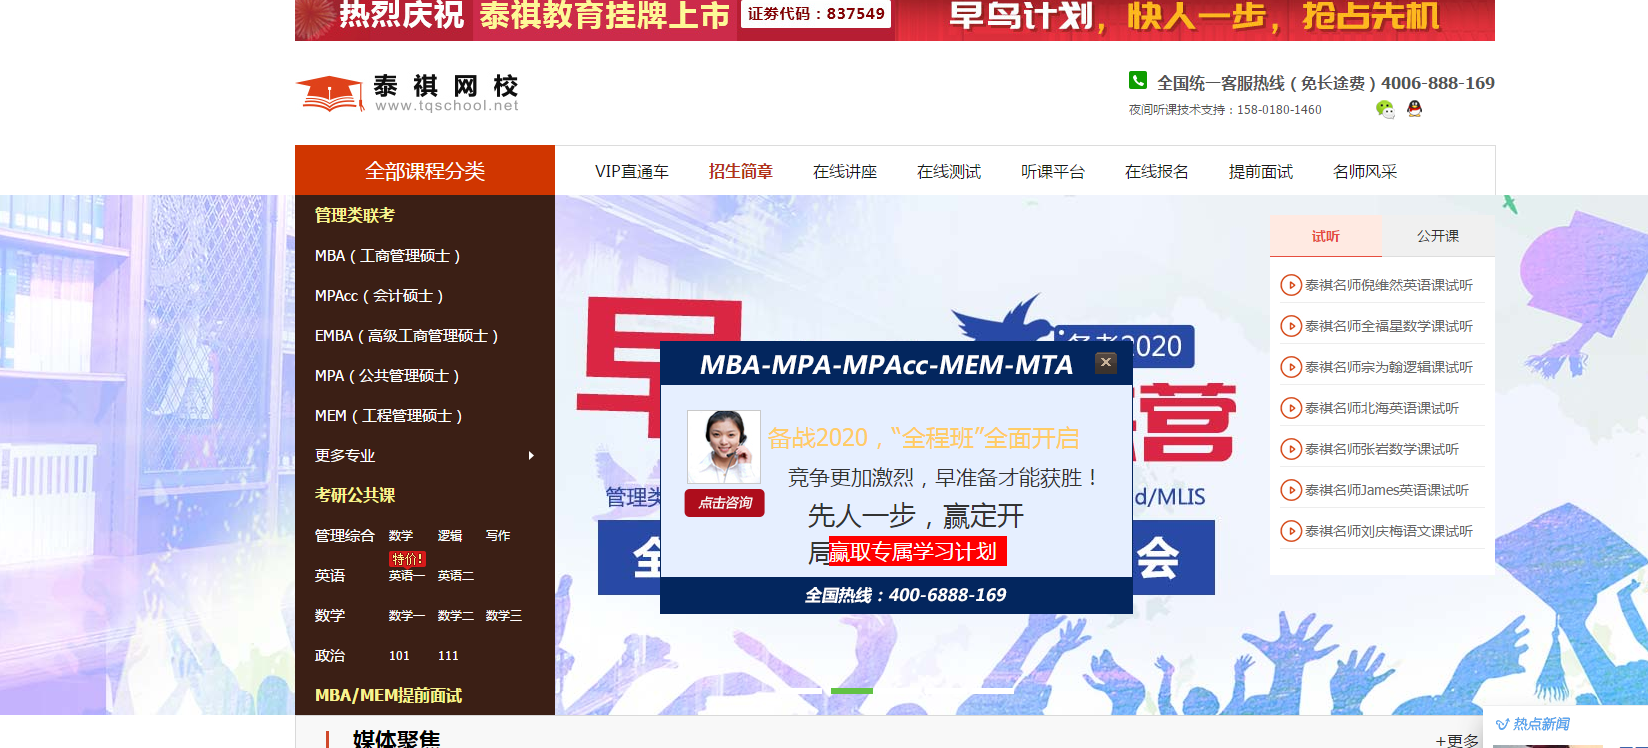The image size is (1648, 748).
Task: Click night support number 158-0180-1460
Action: pos(1279,110)
